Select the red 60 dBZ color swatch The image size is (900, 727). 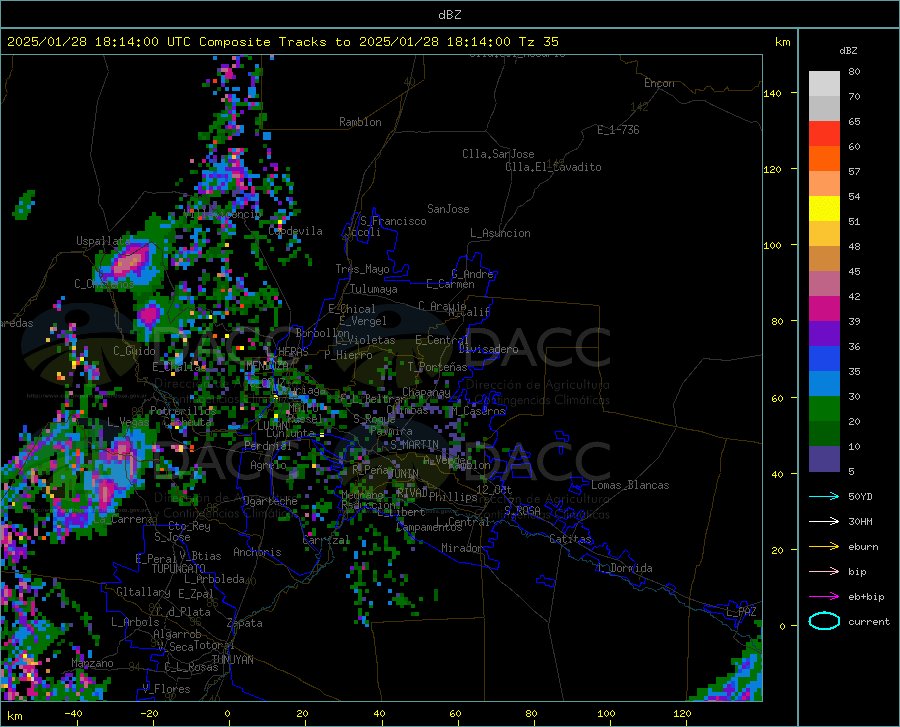824,134
